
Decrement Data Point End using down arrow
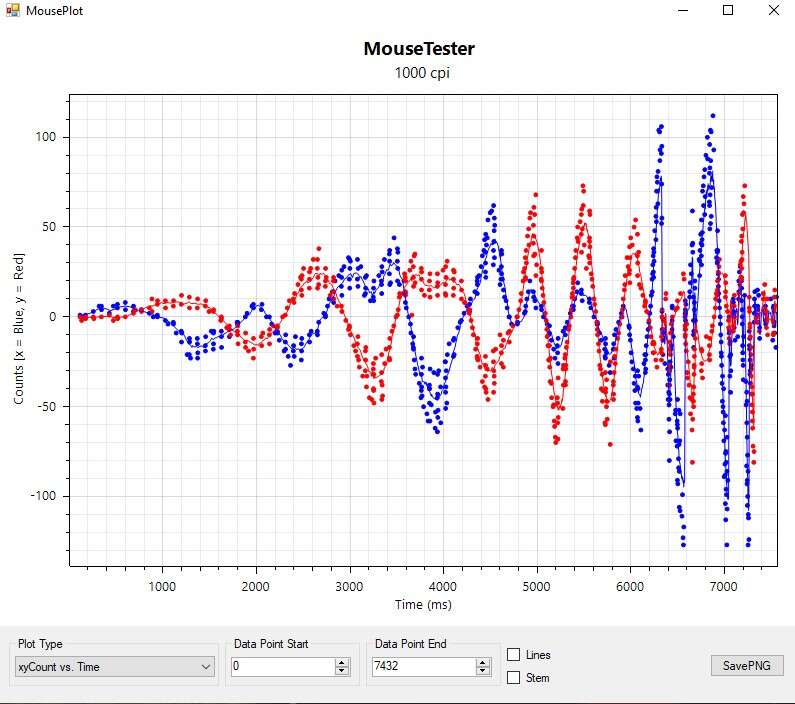point(484,670)
